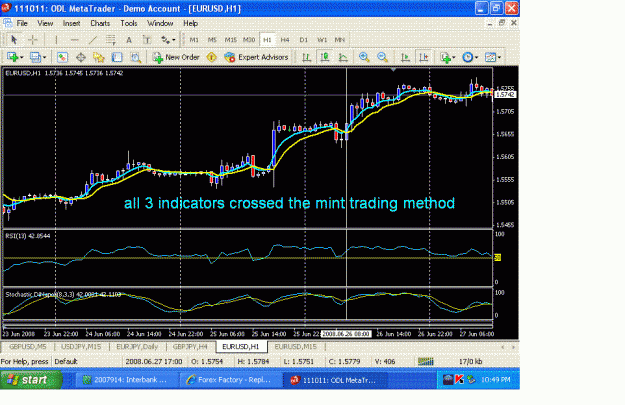Choose the Trendline drawing tool
The image size is (625, 405).
93,39
